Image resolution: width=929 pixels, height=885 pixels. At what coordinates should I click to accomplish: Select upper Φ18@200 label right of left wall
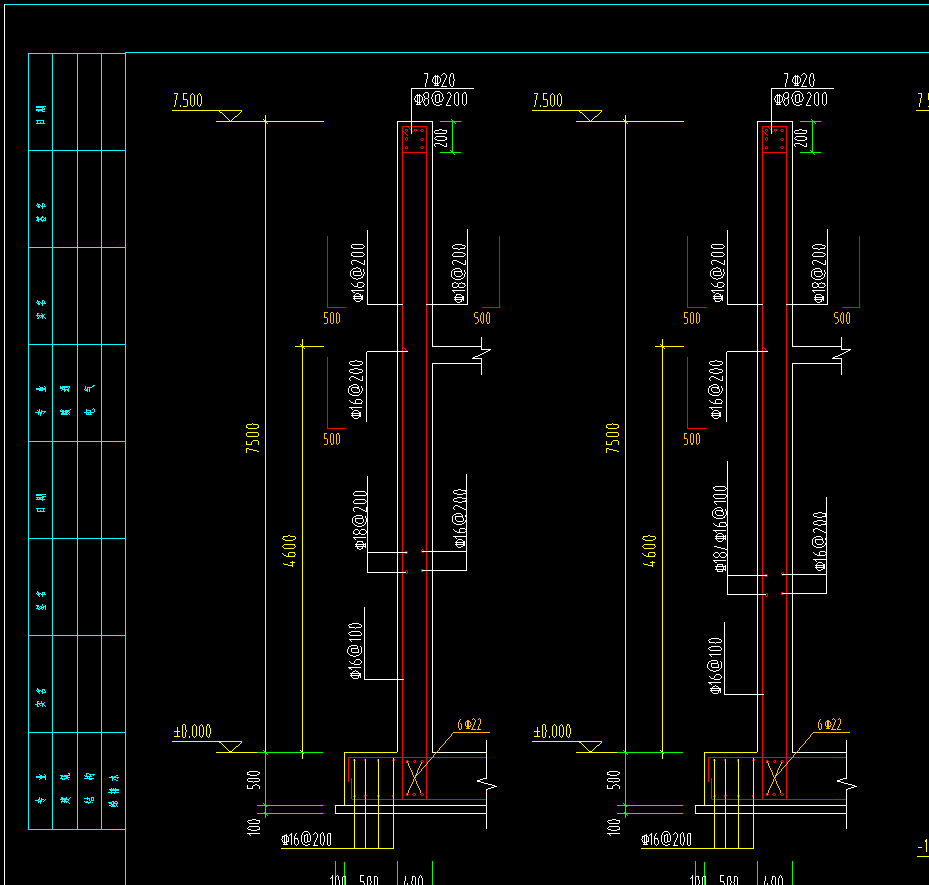coord(460,274)
